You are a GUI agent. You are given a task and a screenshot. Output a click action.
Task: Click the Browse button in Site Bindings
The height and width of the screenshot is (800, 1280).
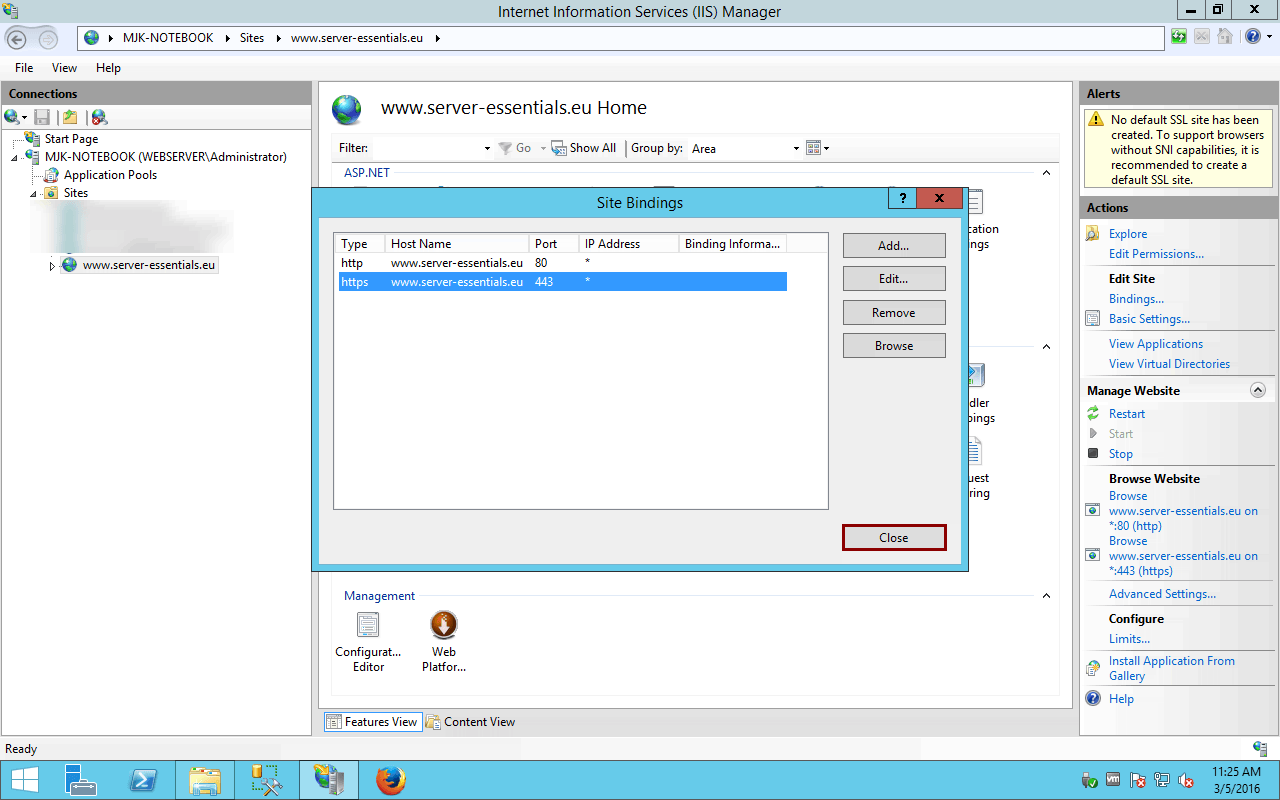[x=894, y=346]
